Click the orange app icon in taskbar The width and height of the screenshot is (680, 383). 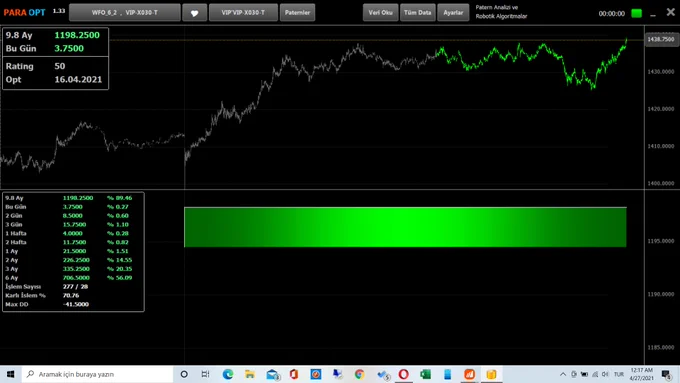point(469,374)
